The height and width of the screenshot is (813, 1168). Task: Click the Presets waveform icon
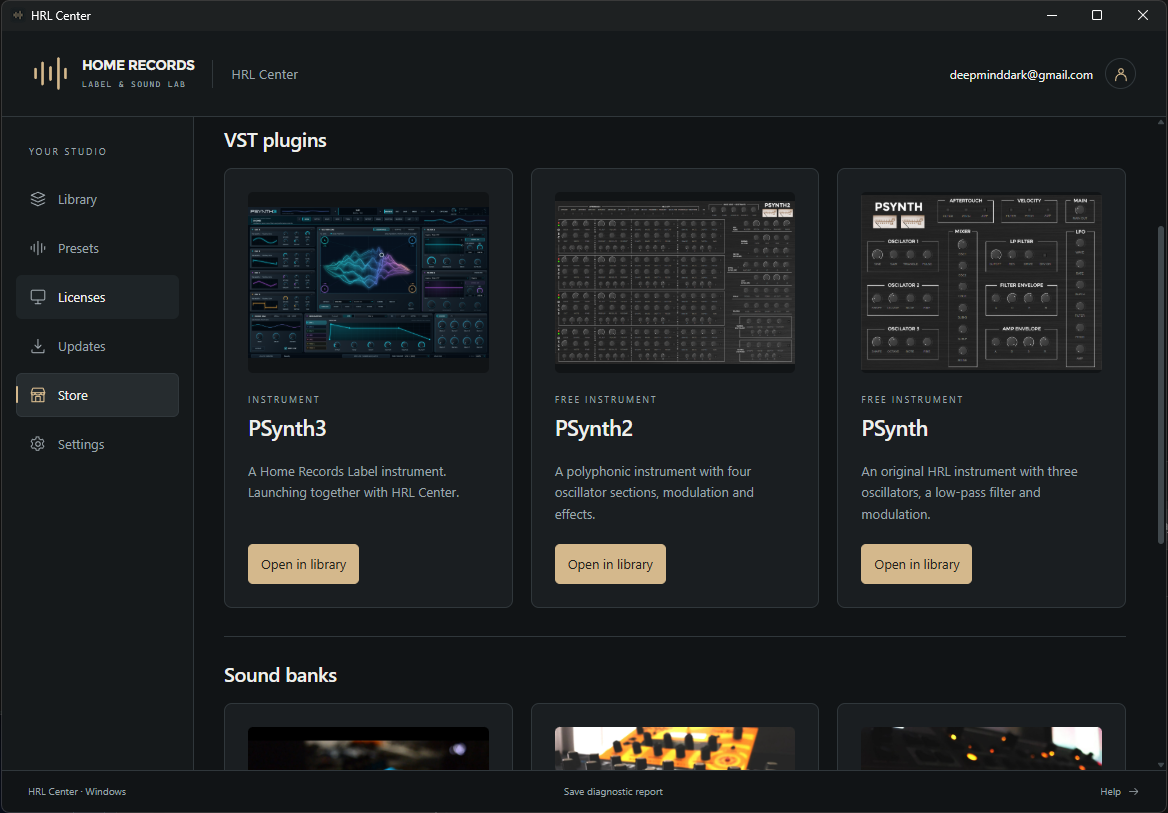coord(37,248)
